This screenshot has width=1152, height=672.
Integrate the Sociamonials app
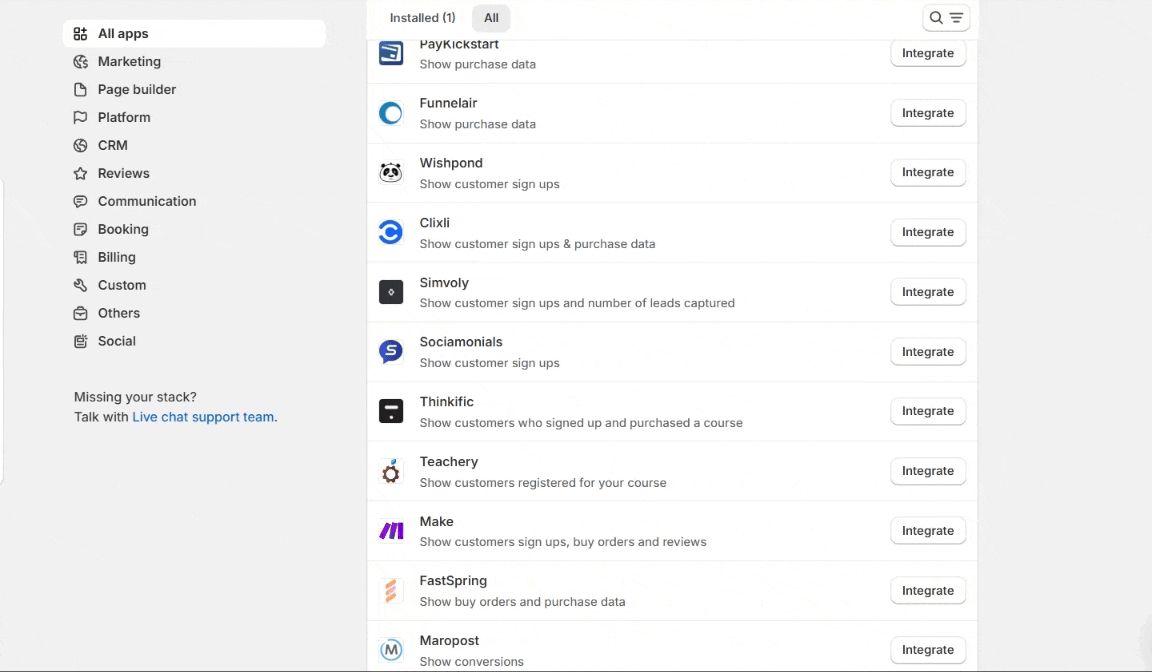[x=928, y=352]
